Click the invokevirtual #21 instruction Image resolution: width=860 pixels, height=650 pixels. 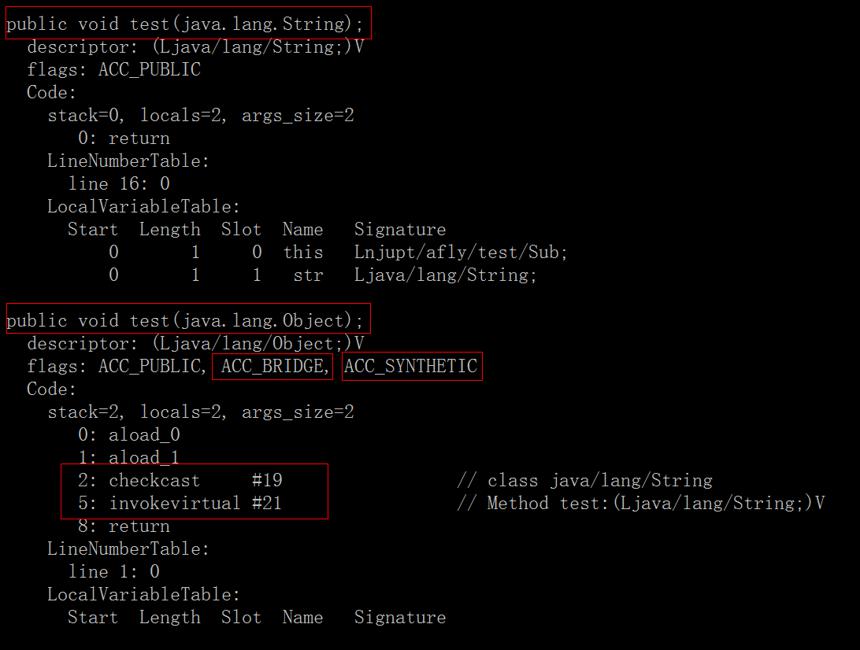tap(180, 503)
